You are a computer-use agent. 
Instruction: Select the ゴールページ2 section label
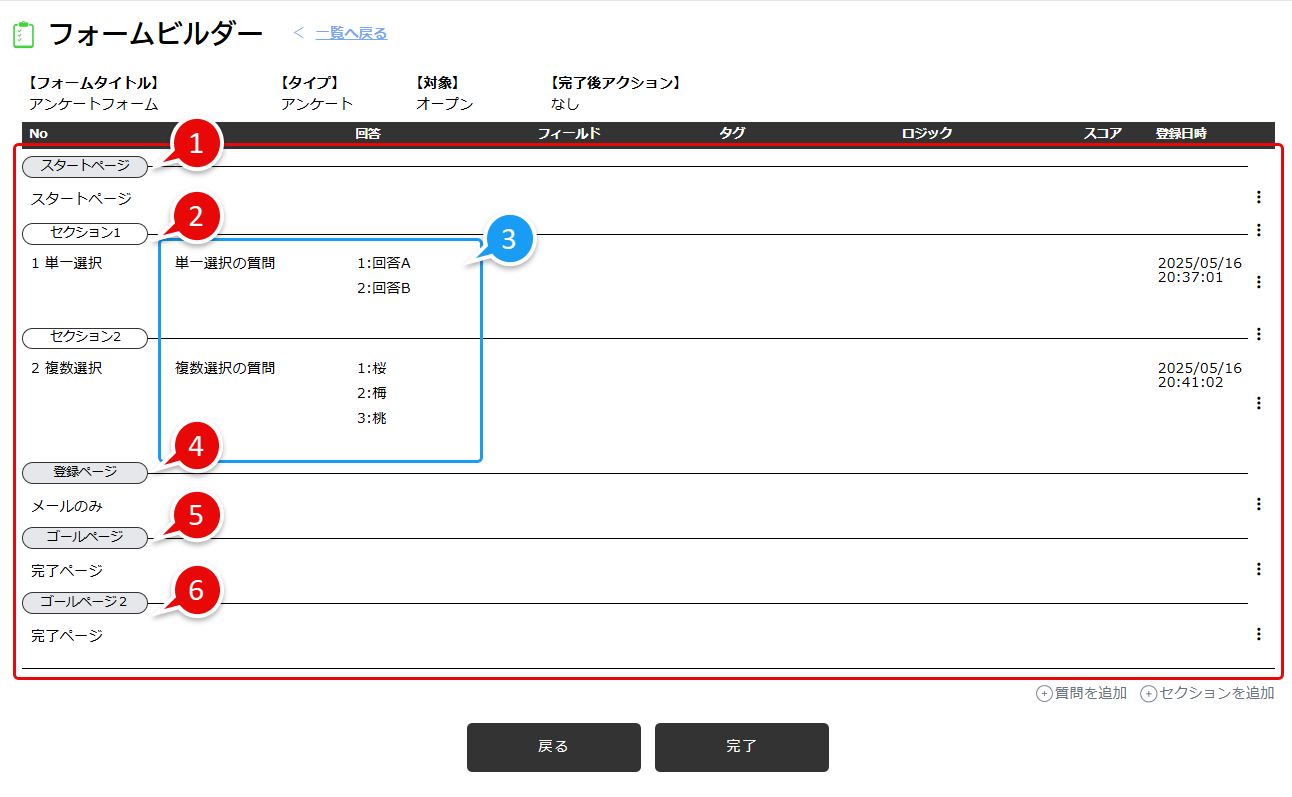(x=85, y=602)
